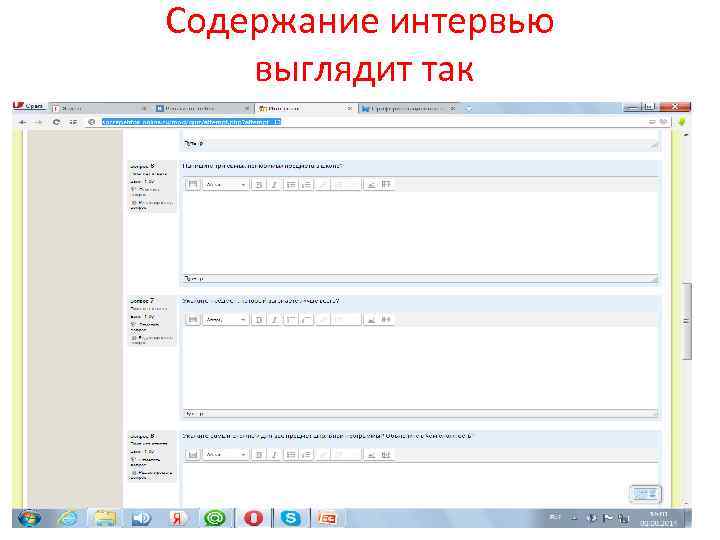
Task: Open green circular app on taskbar
Action: [215, 518]
